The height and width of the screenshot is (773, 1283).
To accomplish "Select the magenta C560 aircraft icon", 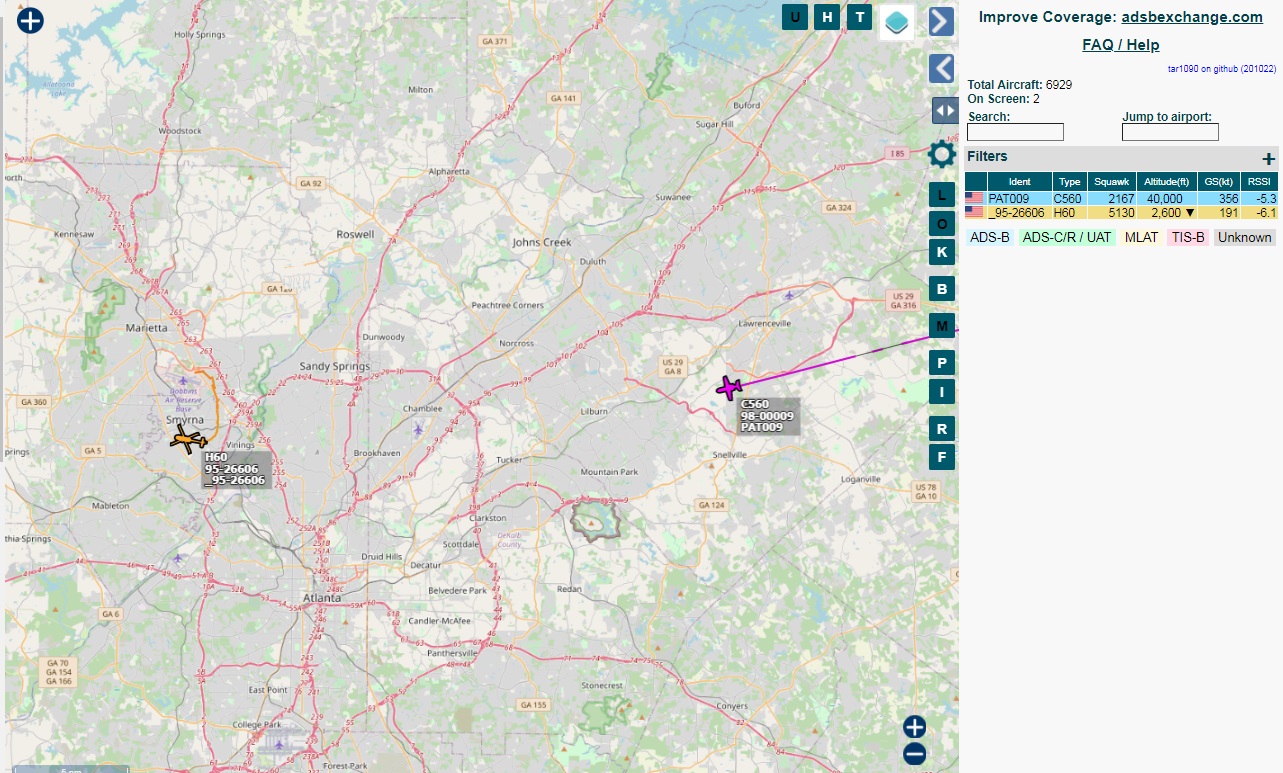I will tap(730, 387).
